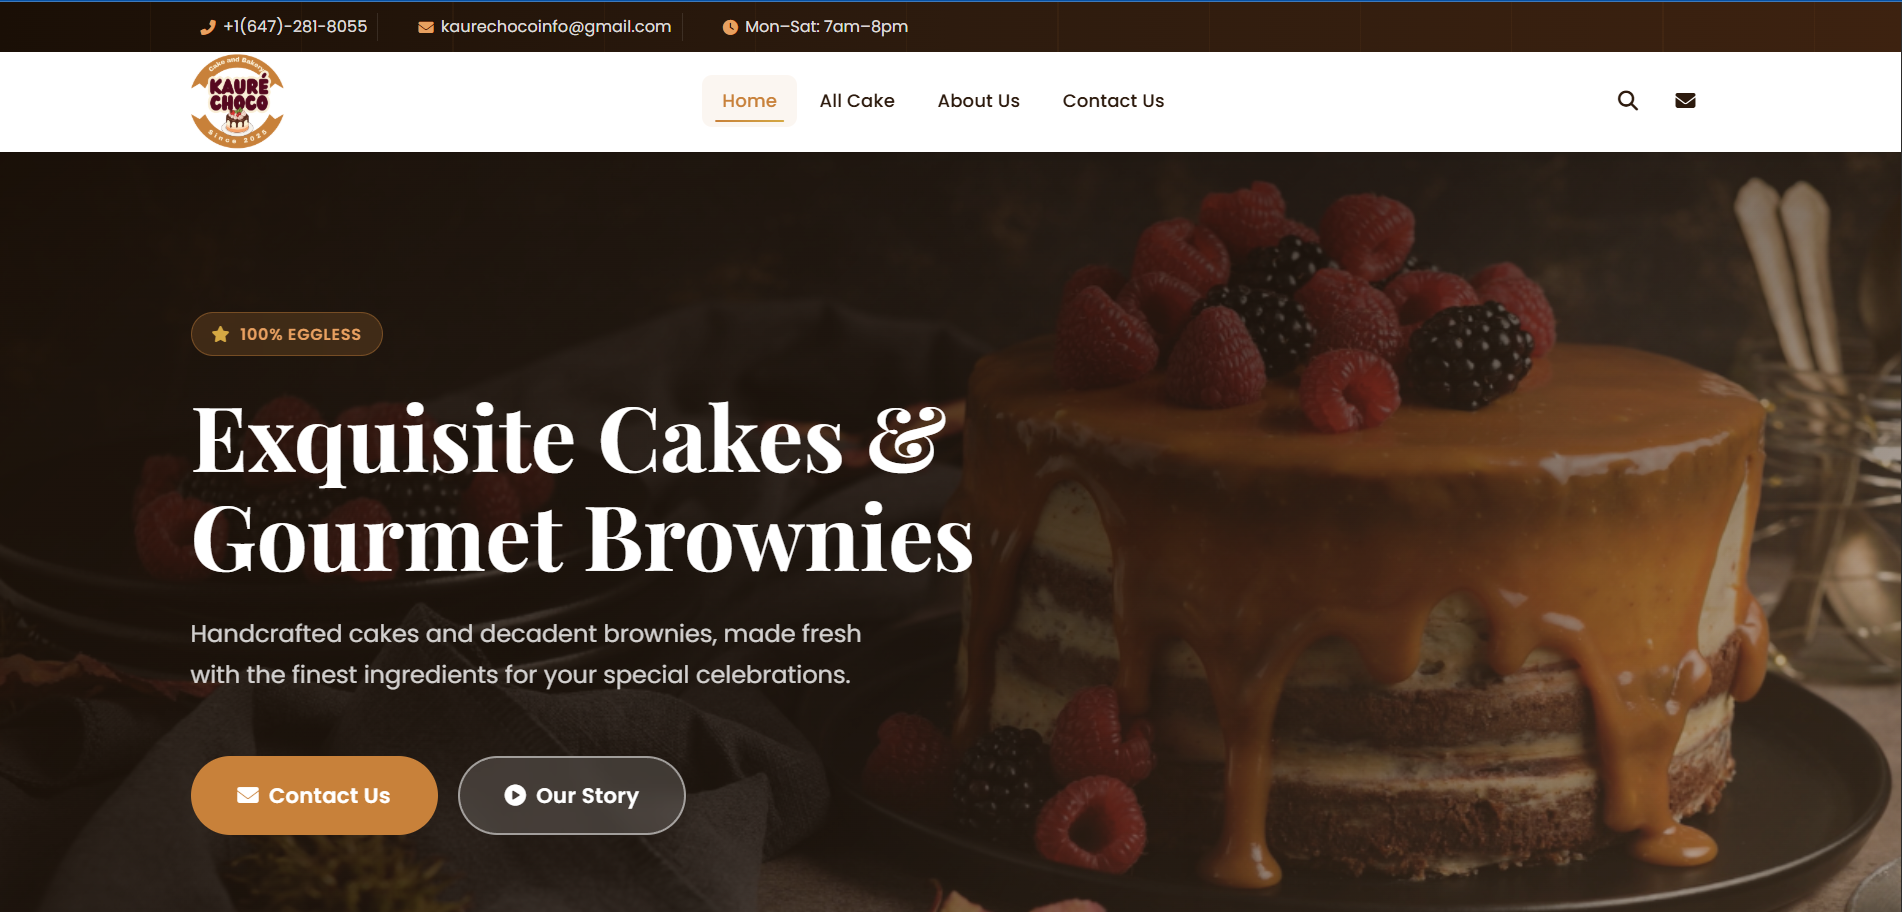Click the Exquisite Cakes hero heading
The height and width of the screenshot is (912, 1902).
[x=582, y=488]
